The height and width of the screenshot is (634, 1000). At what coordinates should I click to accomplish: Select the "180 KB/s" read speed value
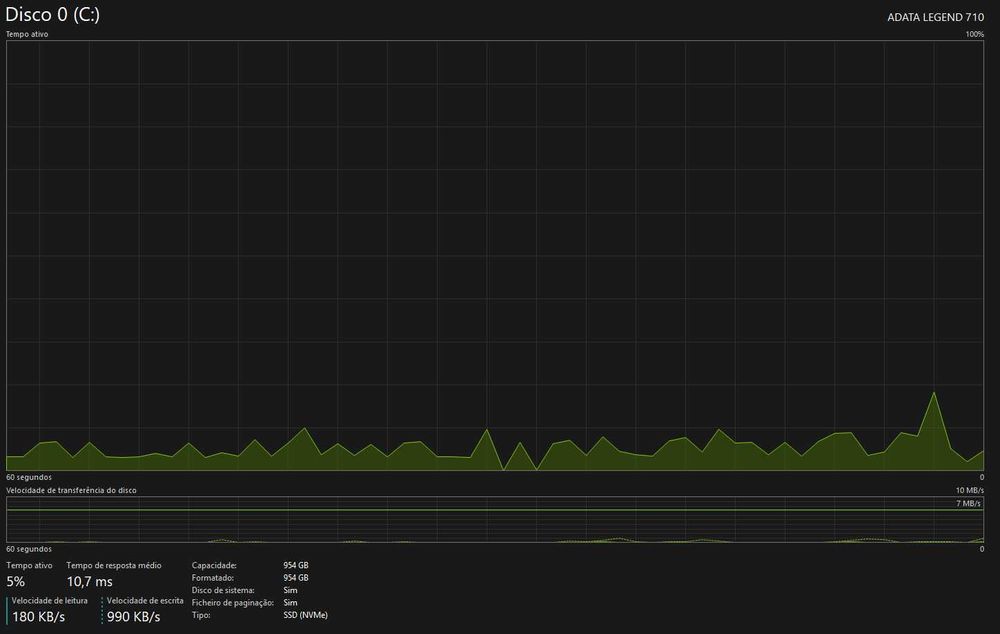point(38,617)
